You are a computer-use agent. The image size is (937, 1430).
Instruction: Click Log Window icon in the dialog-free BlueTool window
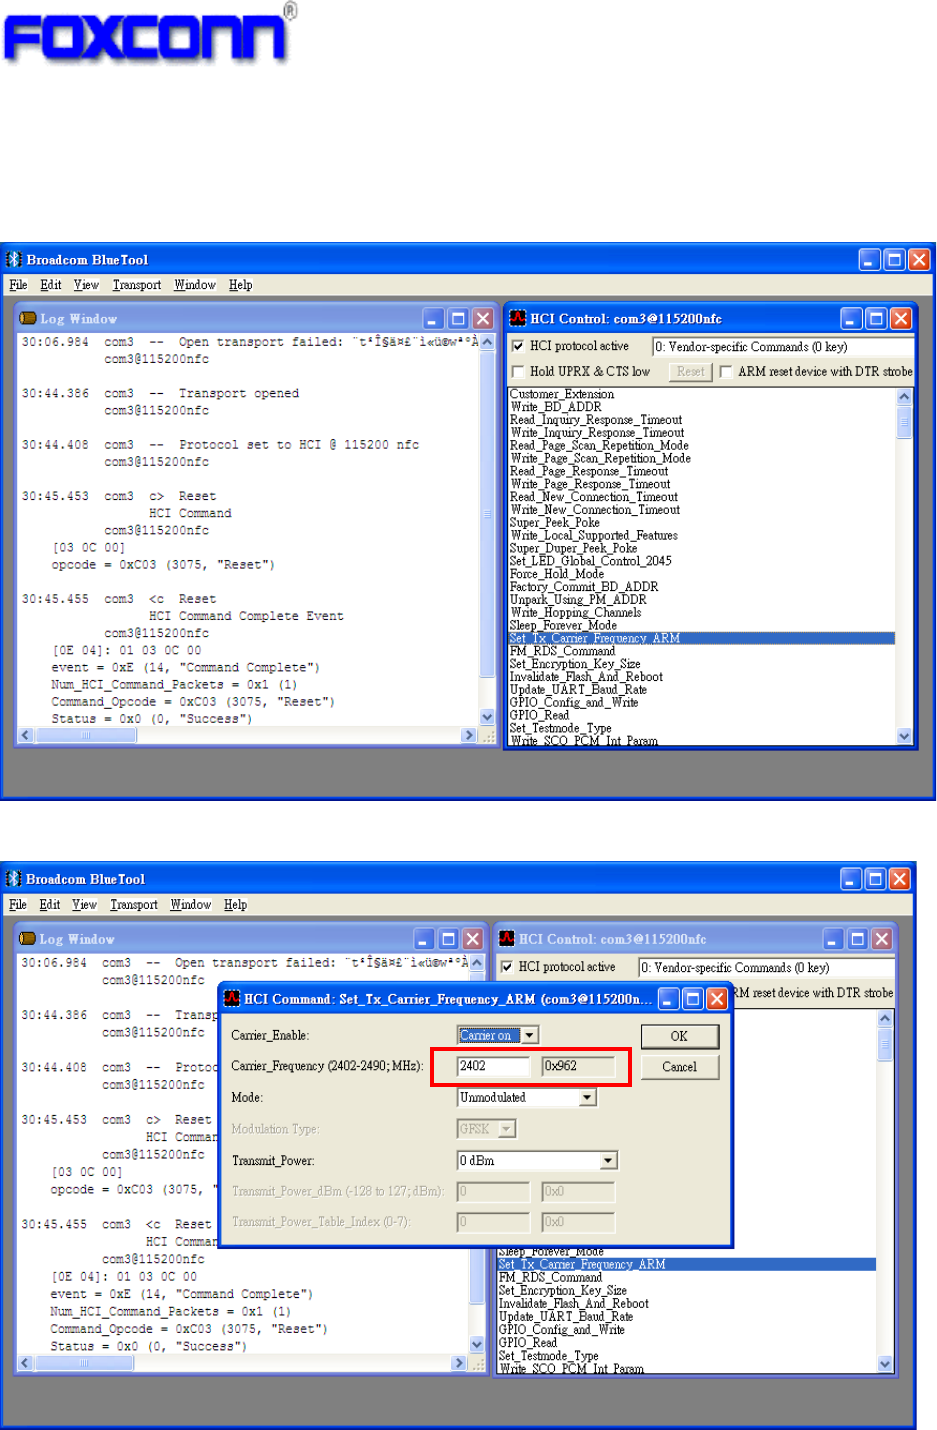(x=28, y=319)
